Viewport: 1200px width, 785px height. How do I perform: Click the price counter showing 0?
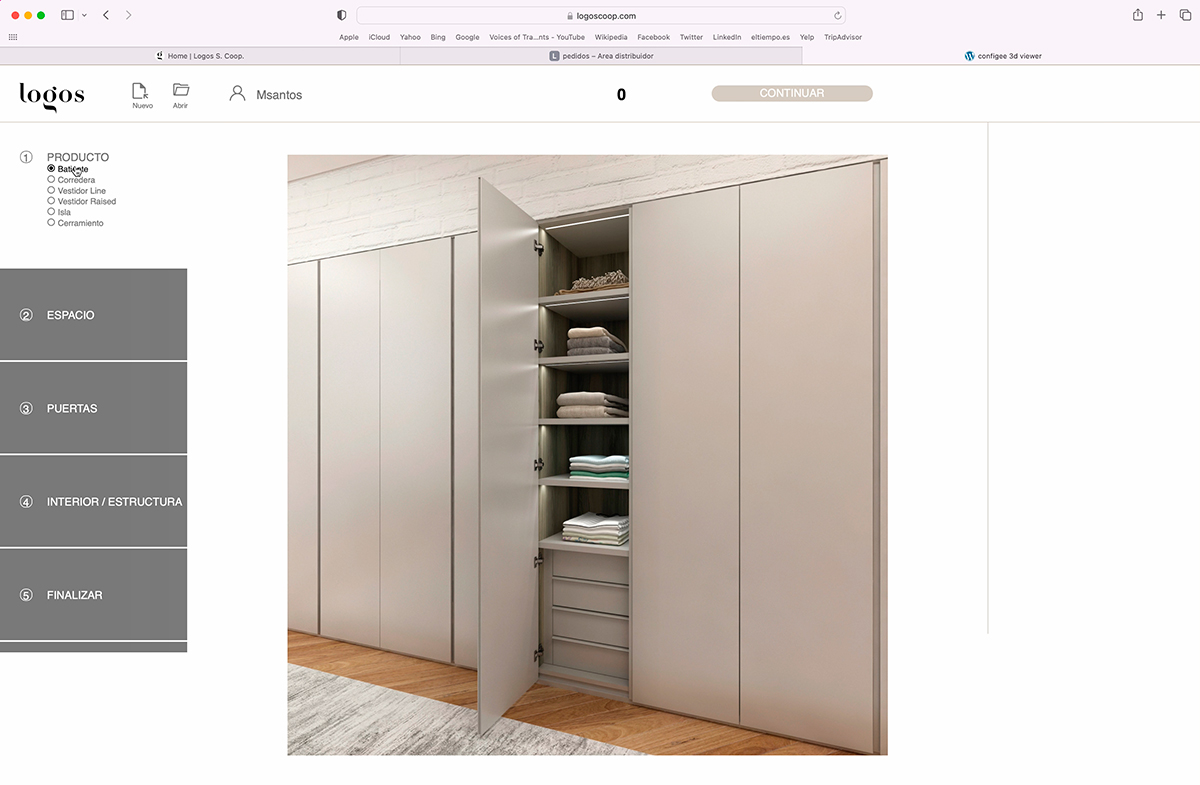(621, 95)
